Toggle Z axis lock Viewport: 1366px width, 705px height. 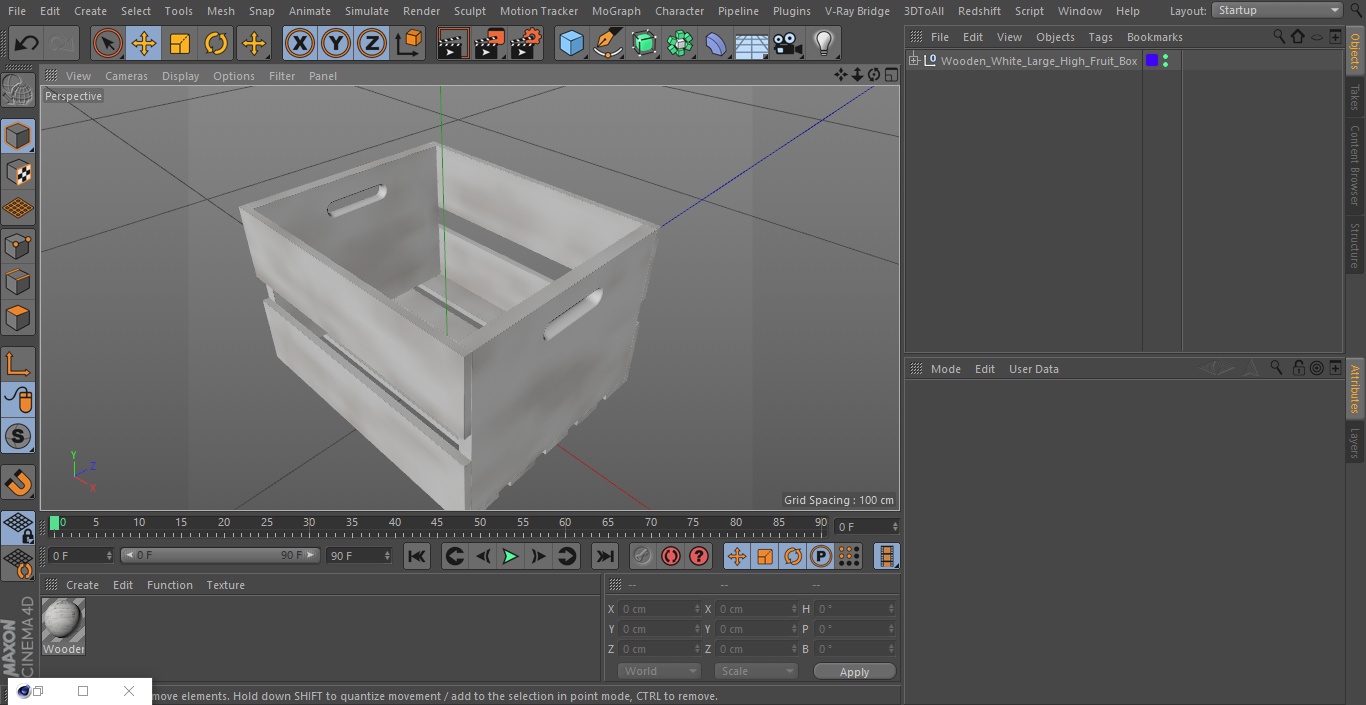coord(372,44)
